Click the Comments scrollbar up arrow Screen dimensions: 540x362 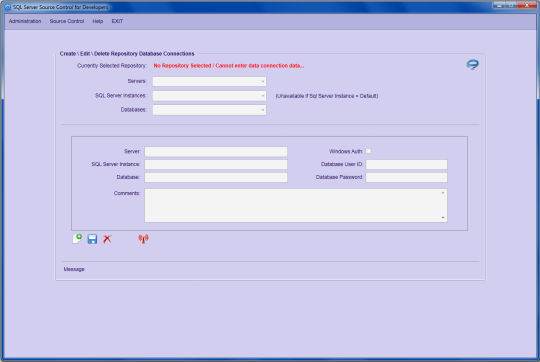pos(443,193)
